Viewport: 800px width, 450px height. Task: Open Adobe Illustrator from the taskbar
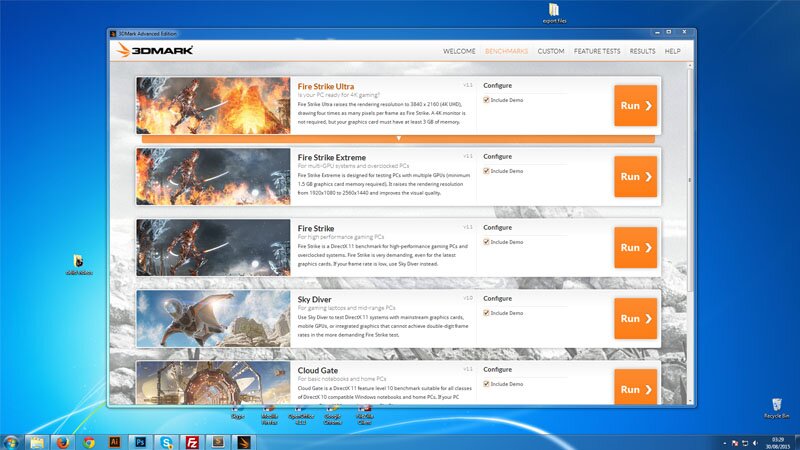115,442
